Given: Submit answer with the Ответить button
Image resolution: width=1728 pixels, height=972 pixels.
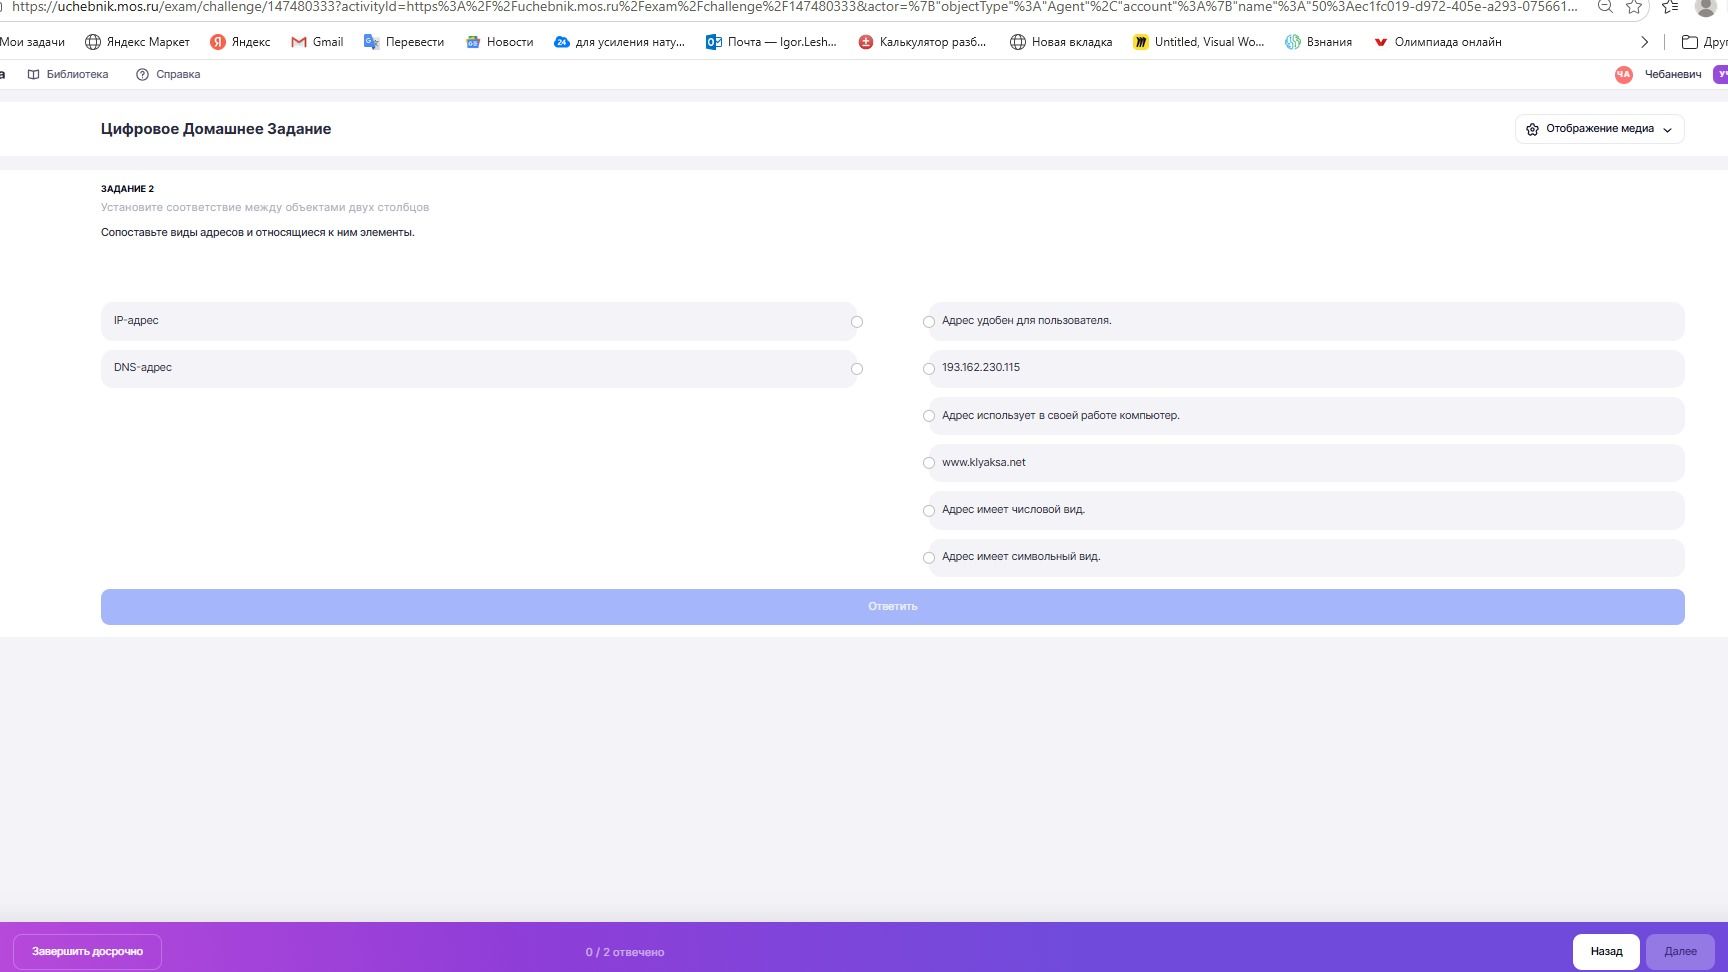Looking at the screenshot, I should point(892,607).
